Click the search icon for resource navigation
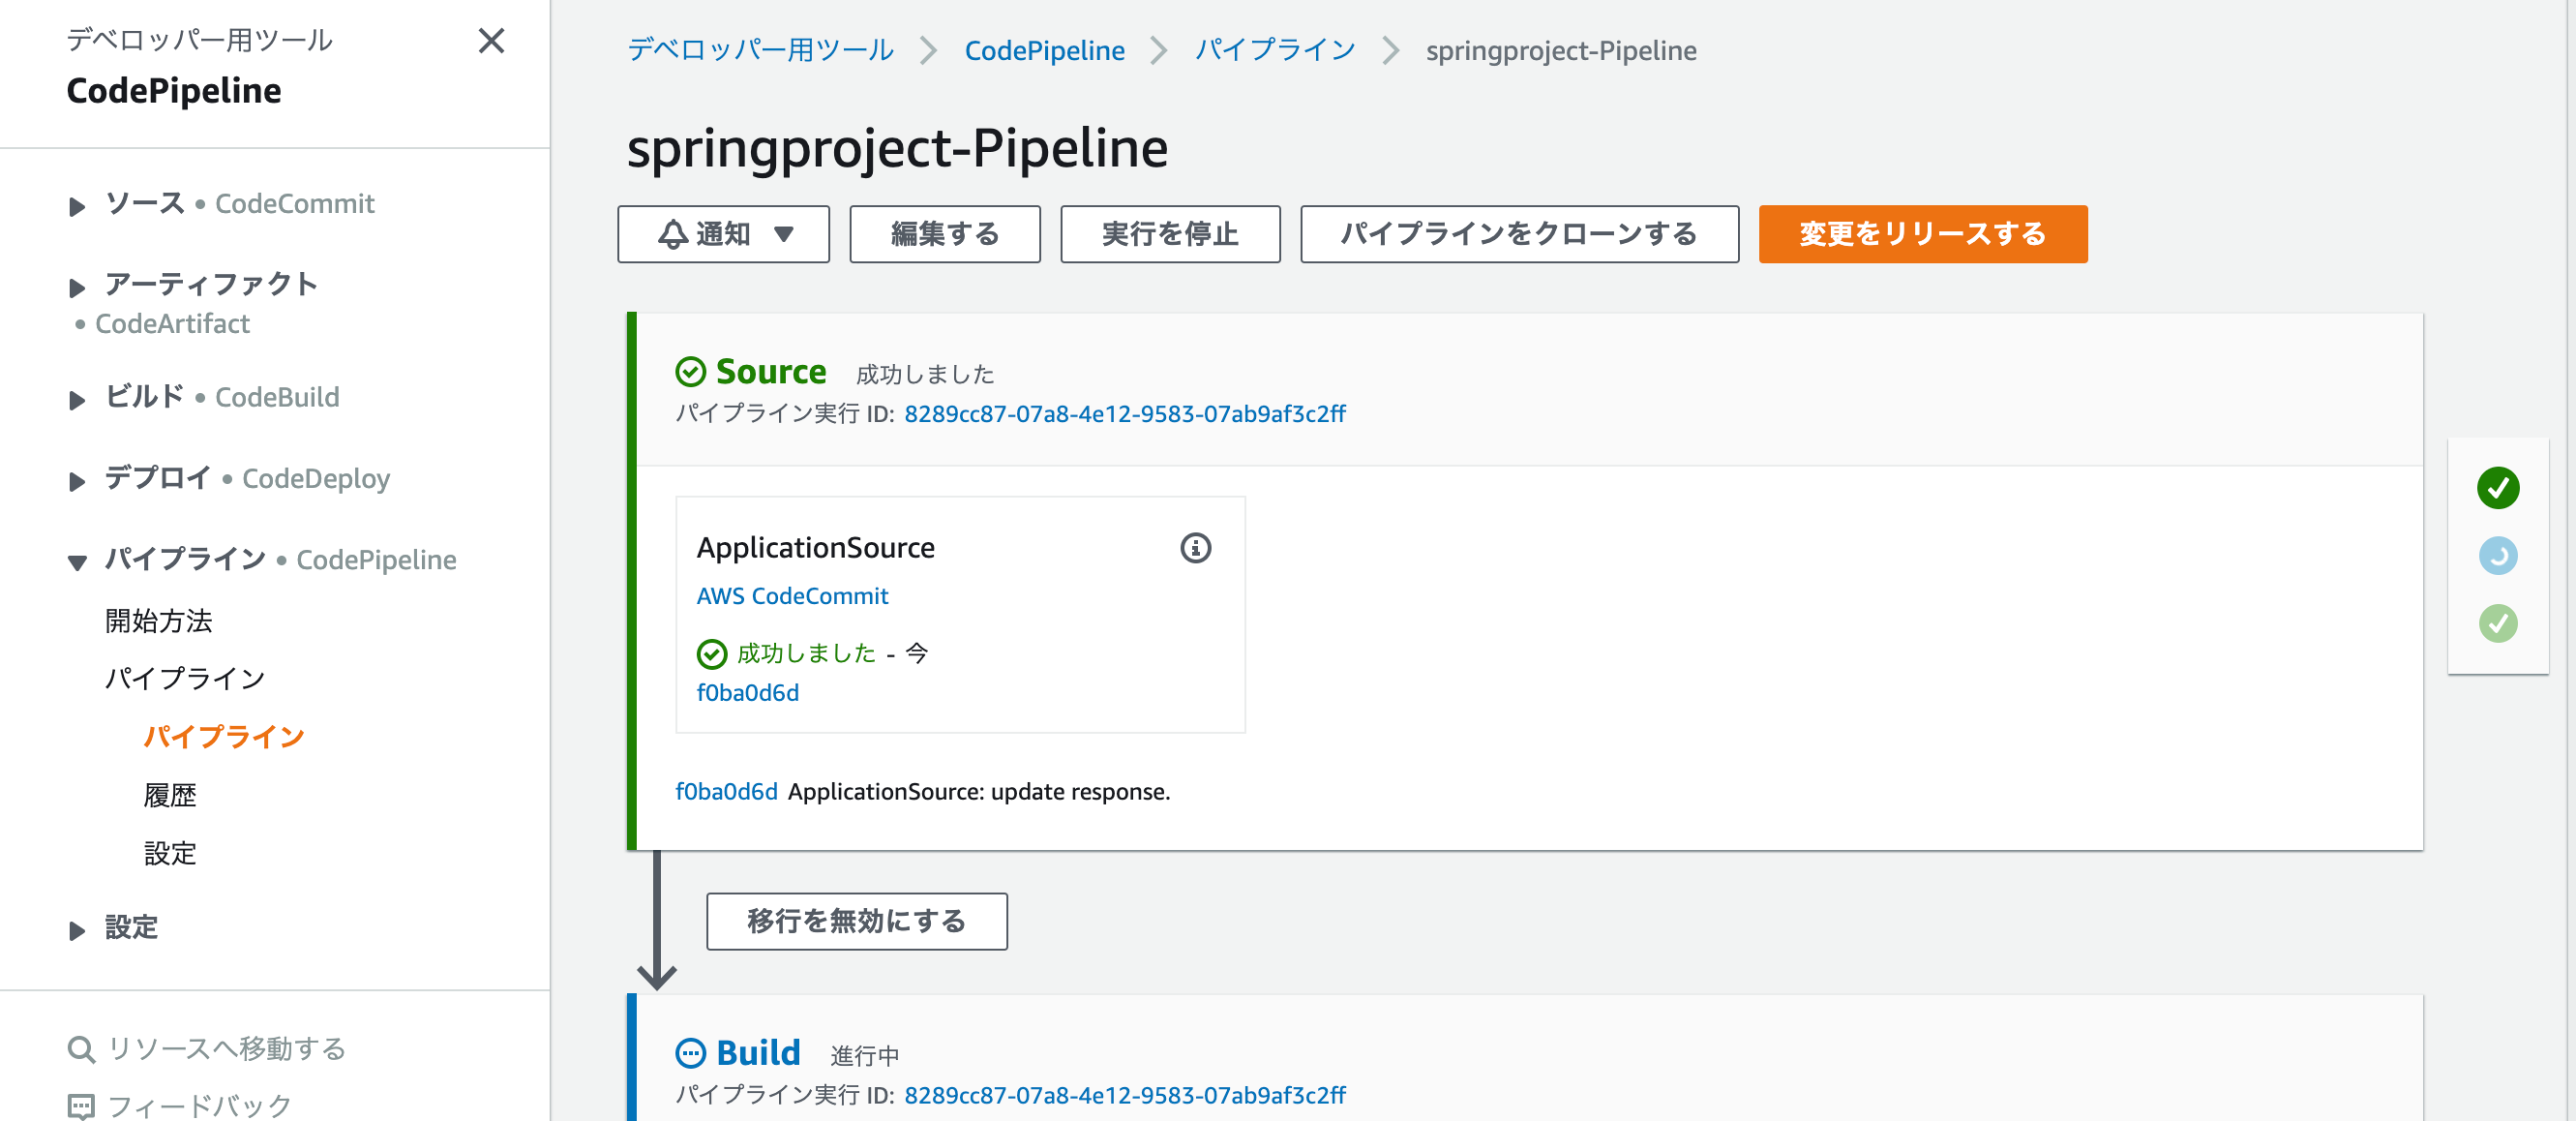The height and width of the screenshot is (1121, 2576). [x=81, y=1049]
